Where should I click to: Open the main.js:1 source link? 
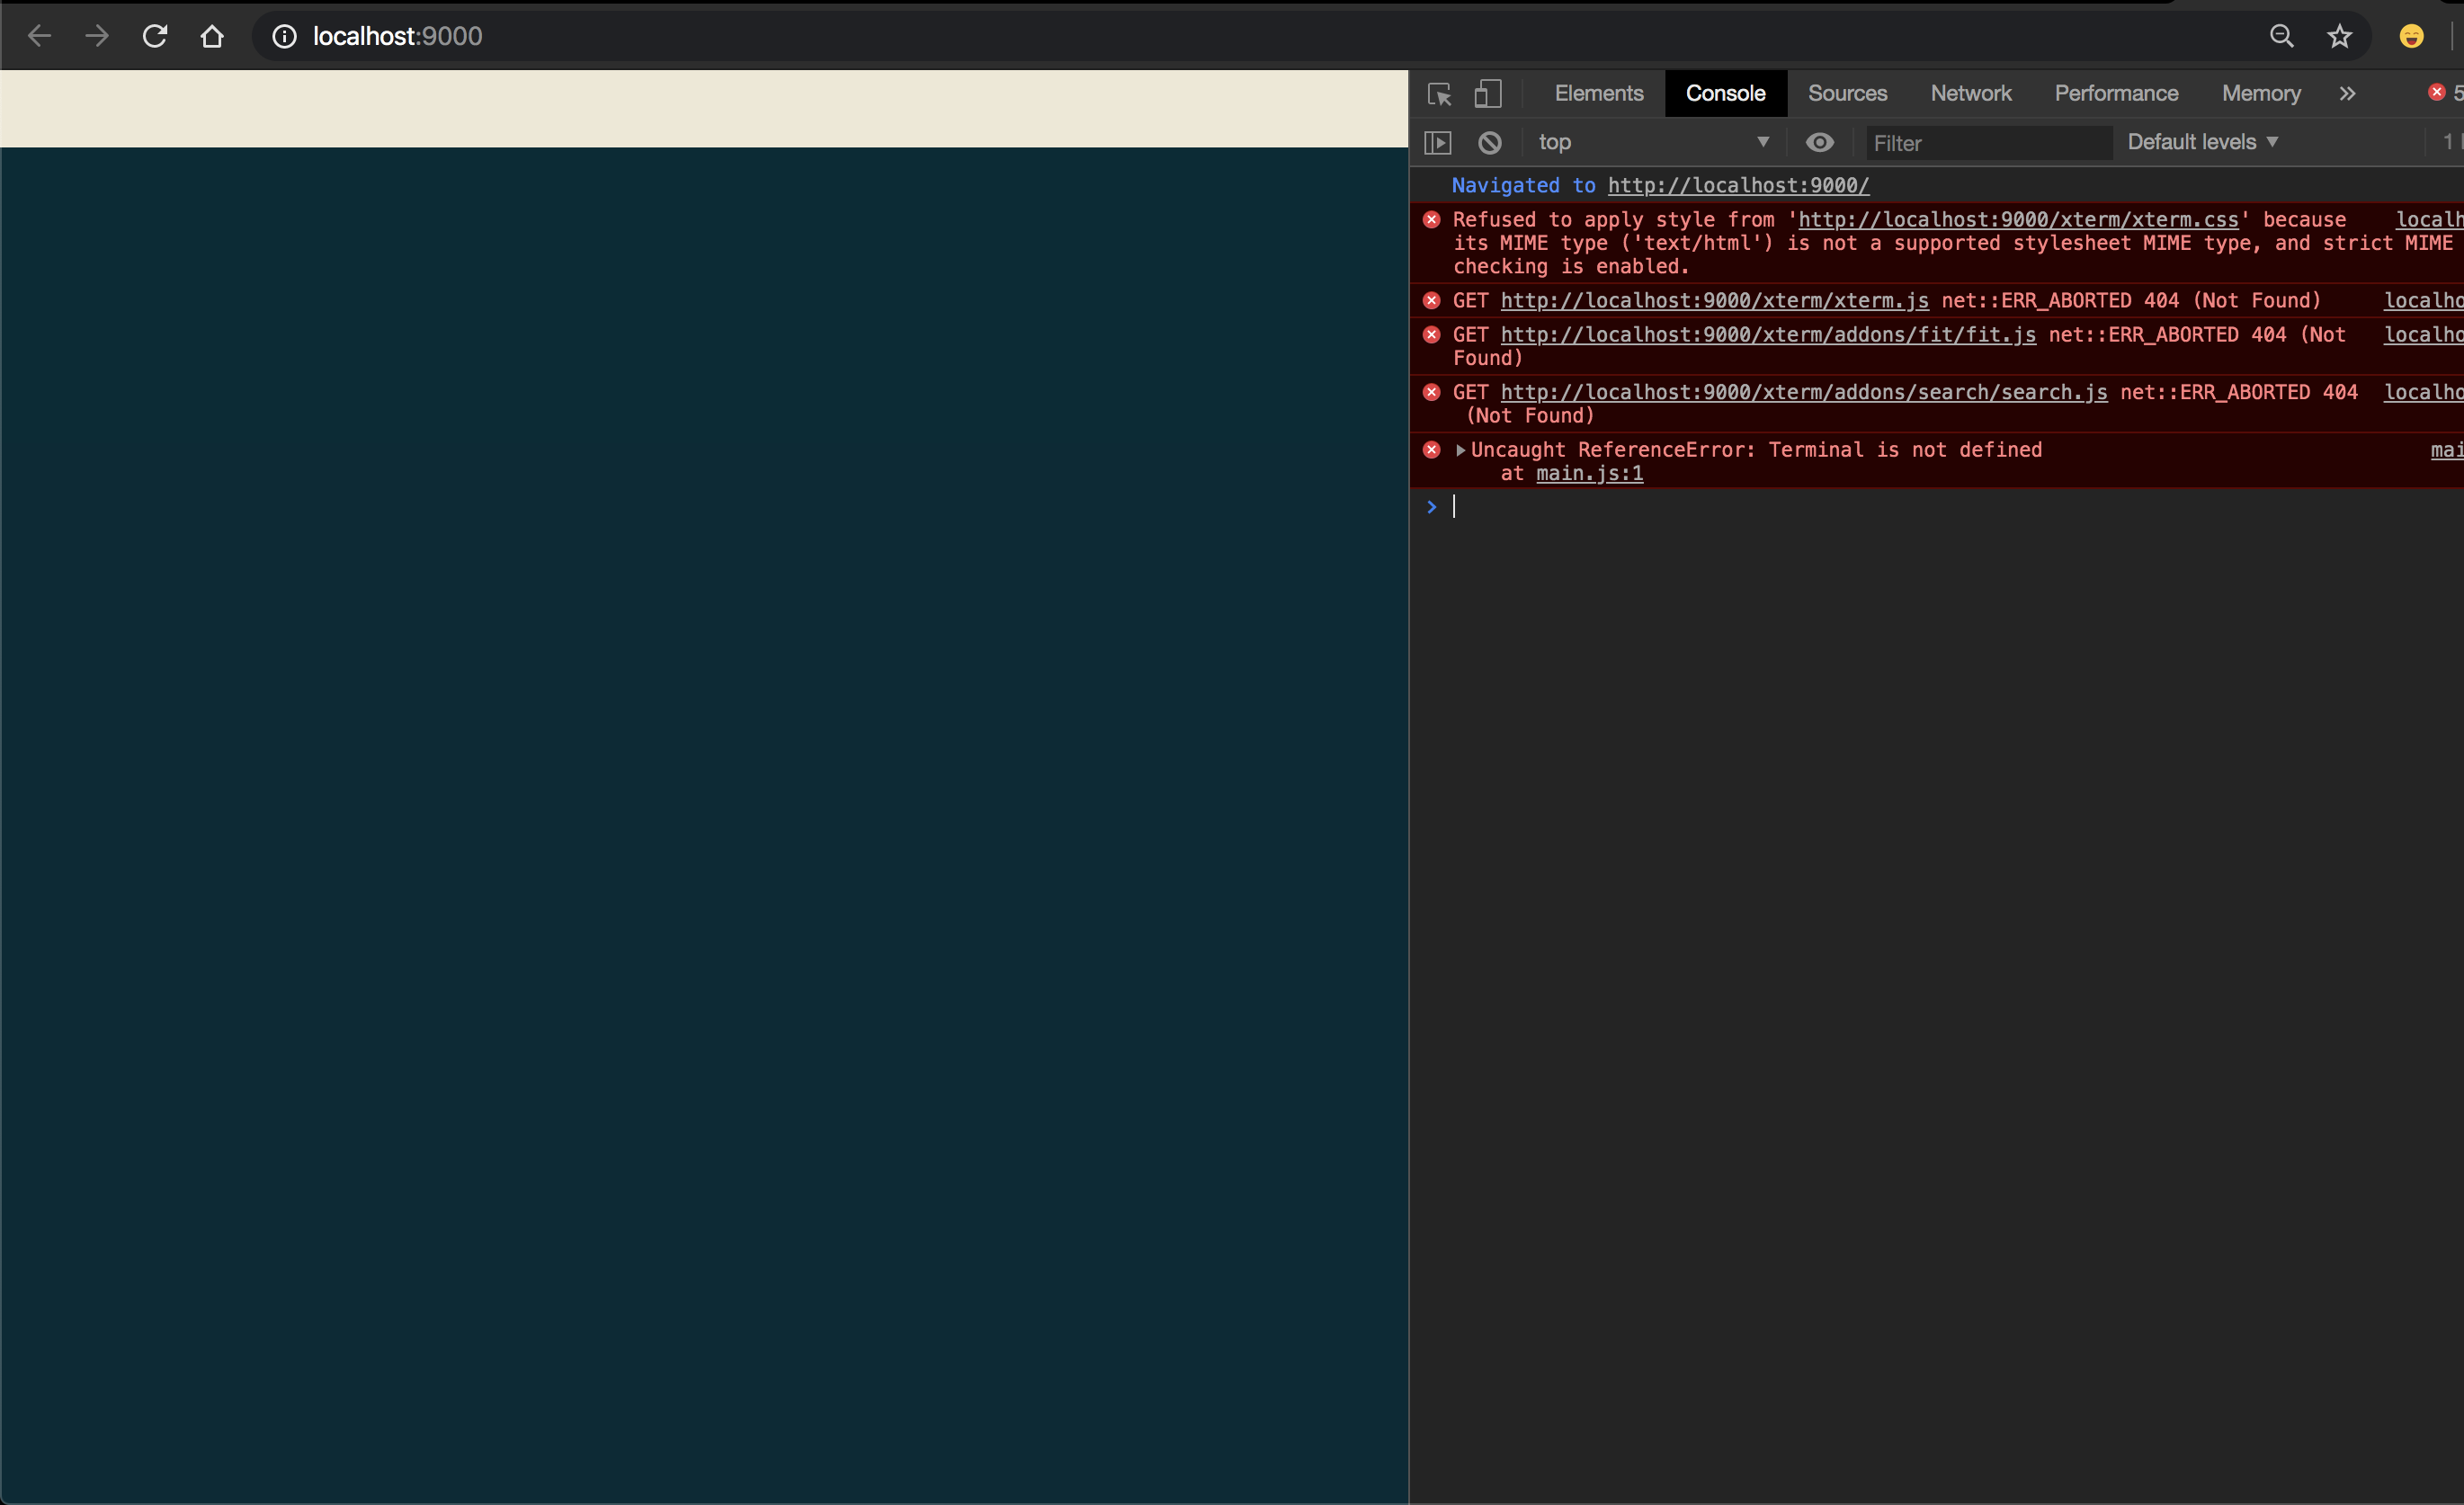1589,473
